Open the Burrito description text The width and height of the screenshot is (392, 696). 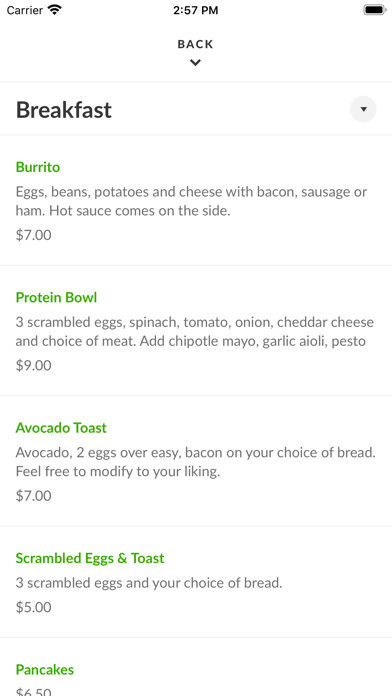click(191, 201)
